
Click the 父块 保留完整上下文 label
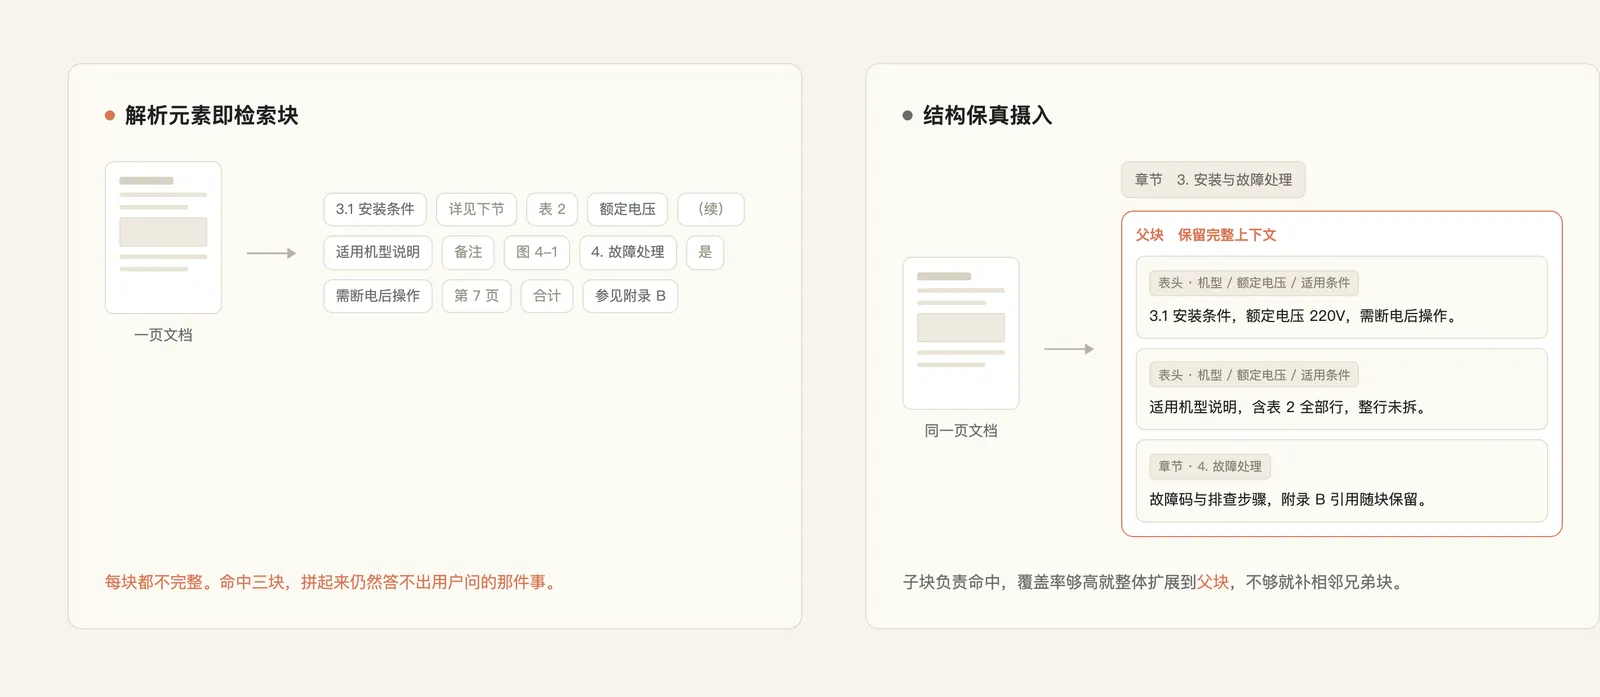click(1206, 235)
